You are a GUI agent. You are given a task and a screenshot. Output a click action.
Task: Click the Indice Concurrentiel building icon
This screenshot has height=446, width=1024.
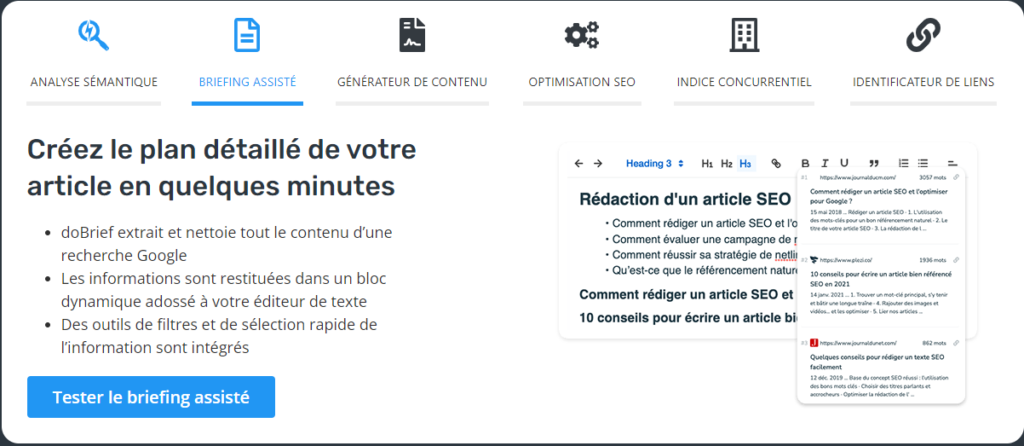[743, 35]
